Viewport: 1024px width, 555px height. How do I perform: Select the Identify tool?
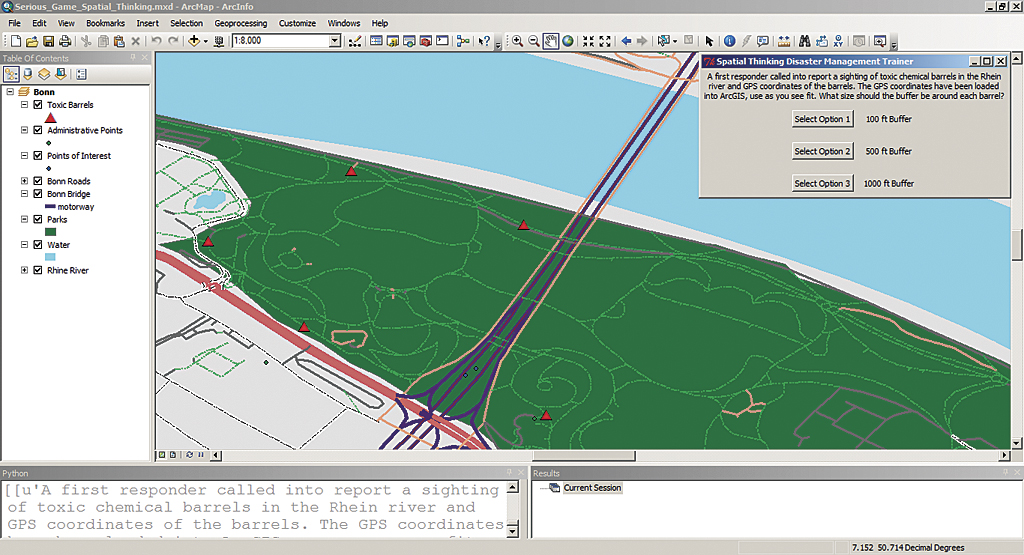pyautogui.click(x=729, y=41)
